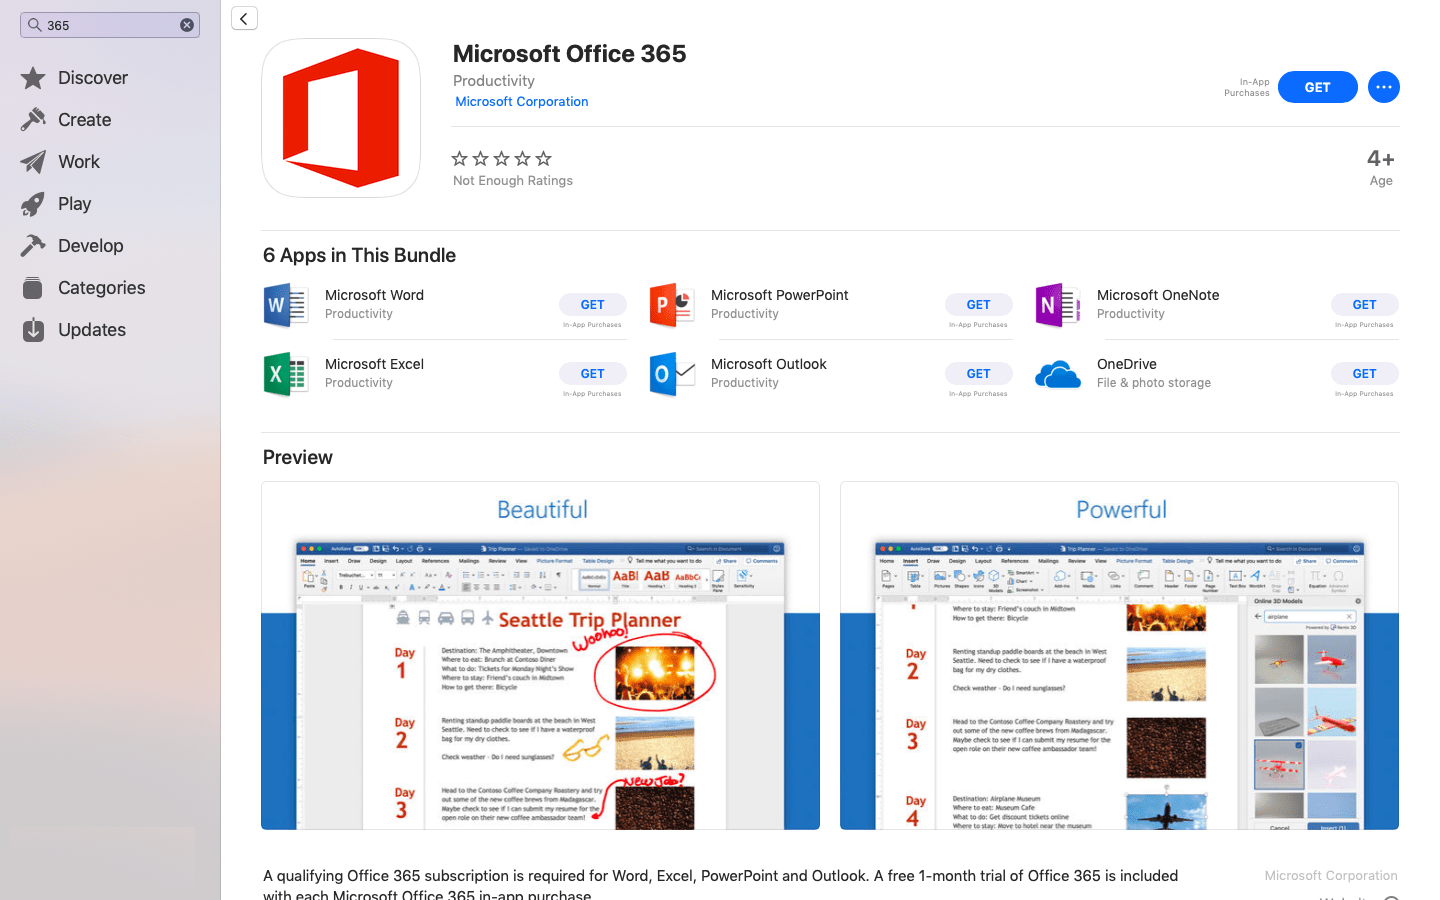Get Microsoft Excel
Image resolution: width=1440 pixels, height=900 pixels.
[593, 374]
